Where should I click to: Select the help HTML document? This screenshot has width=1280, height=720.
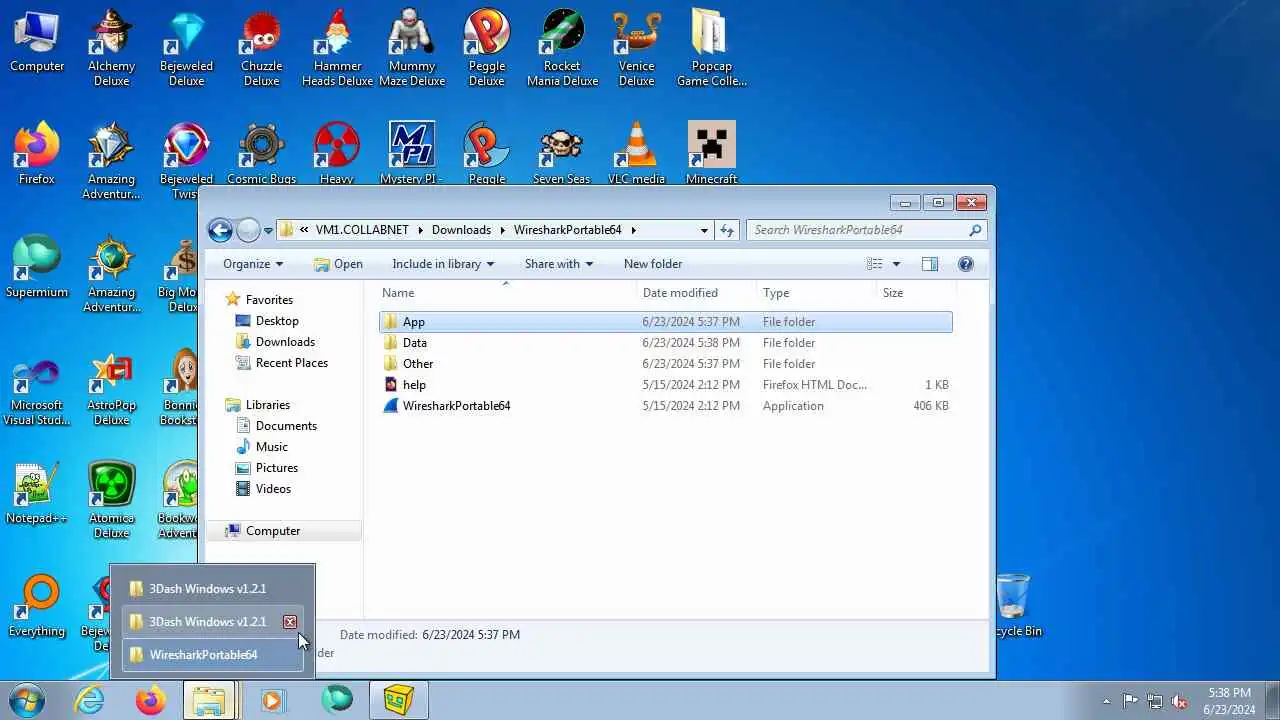[665, 385]
